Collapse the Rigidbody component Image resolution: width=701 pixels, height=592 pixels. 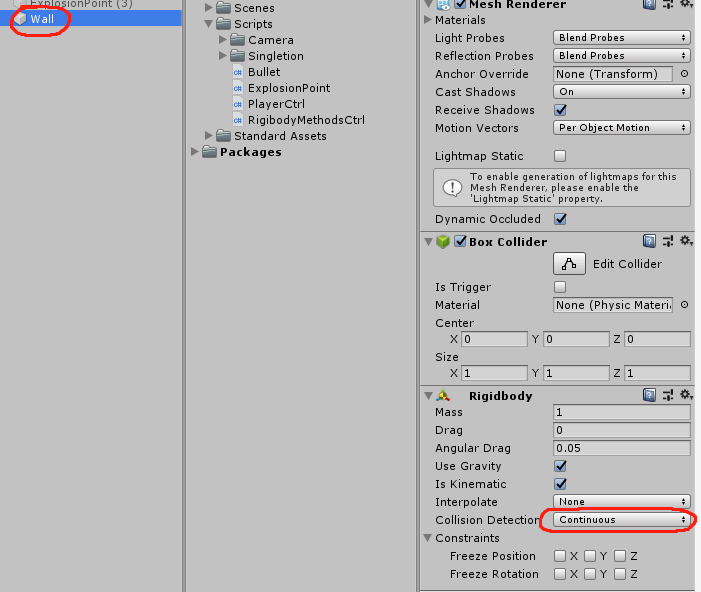[428, 396]
